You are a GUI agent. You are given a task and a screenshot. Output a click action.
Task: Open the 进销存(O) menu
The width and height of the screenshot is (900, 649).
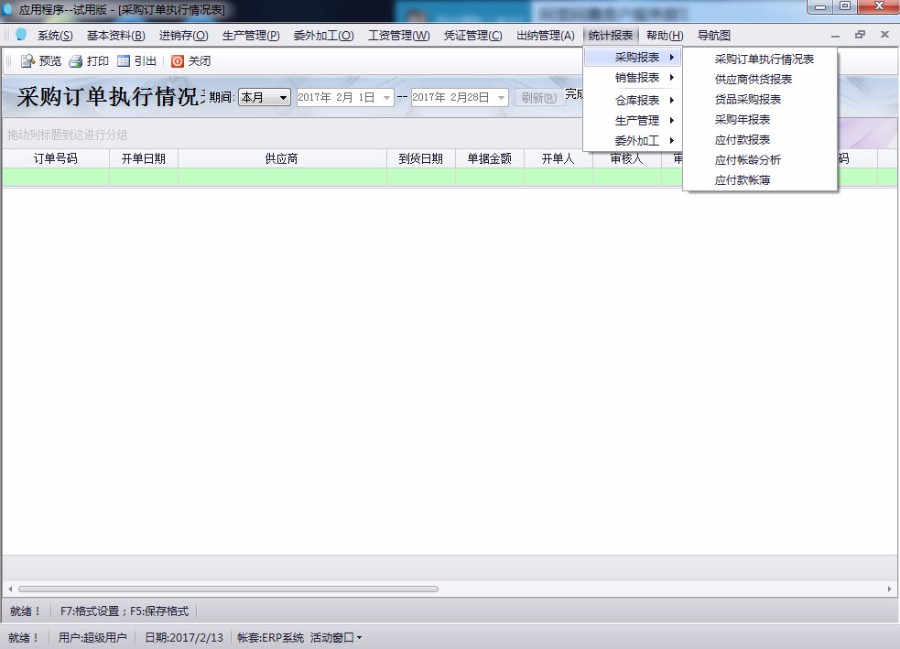point(184,36)
